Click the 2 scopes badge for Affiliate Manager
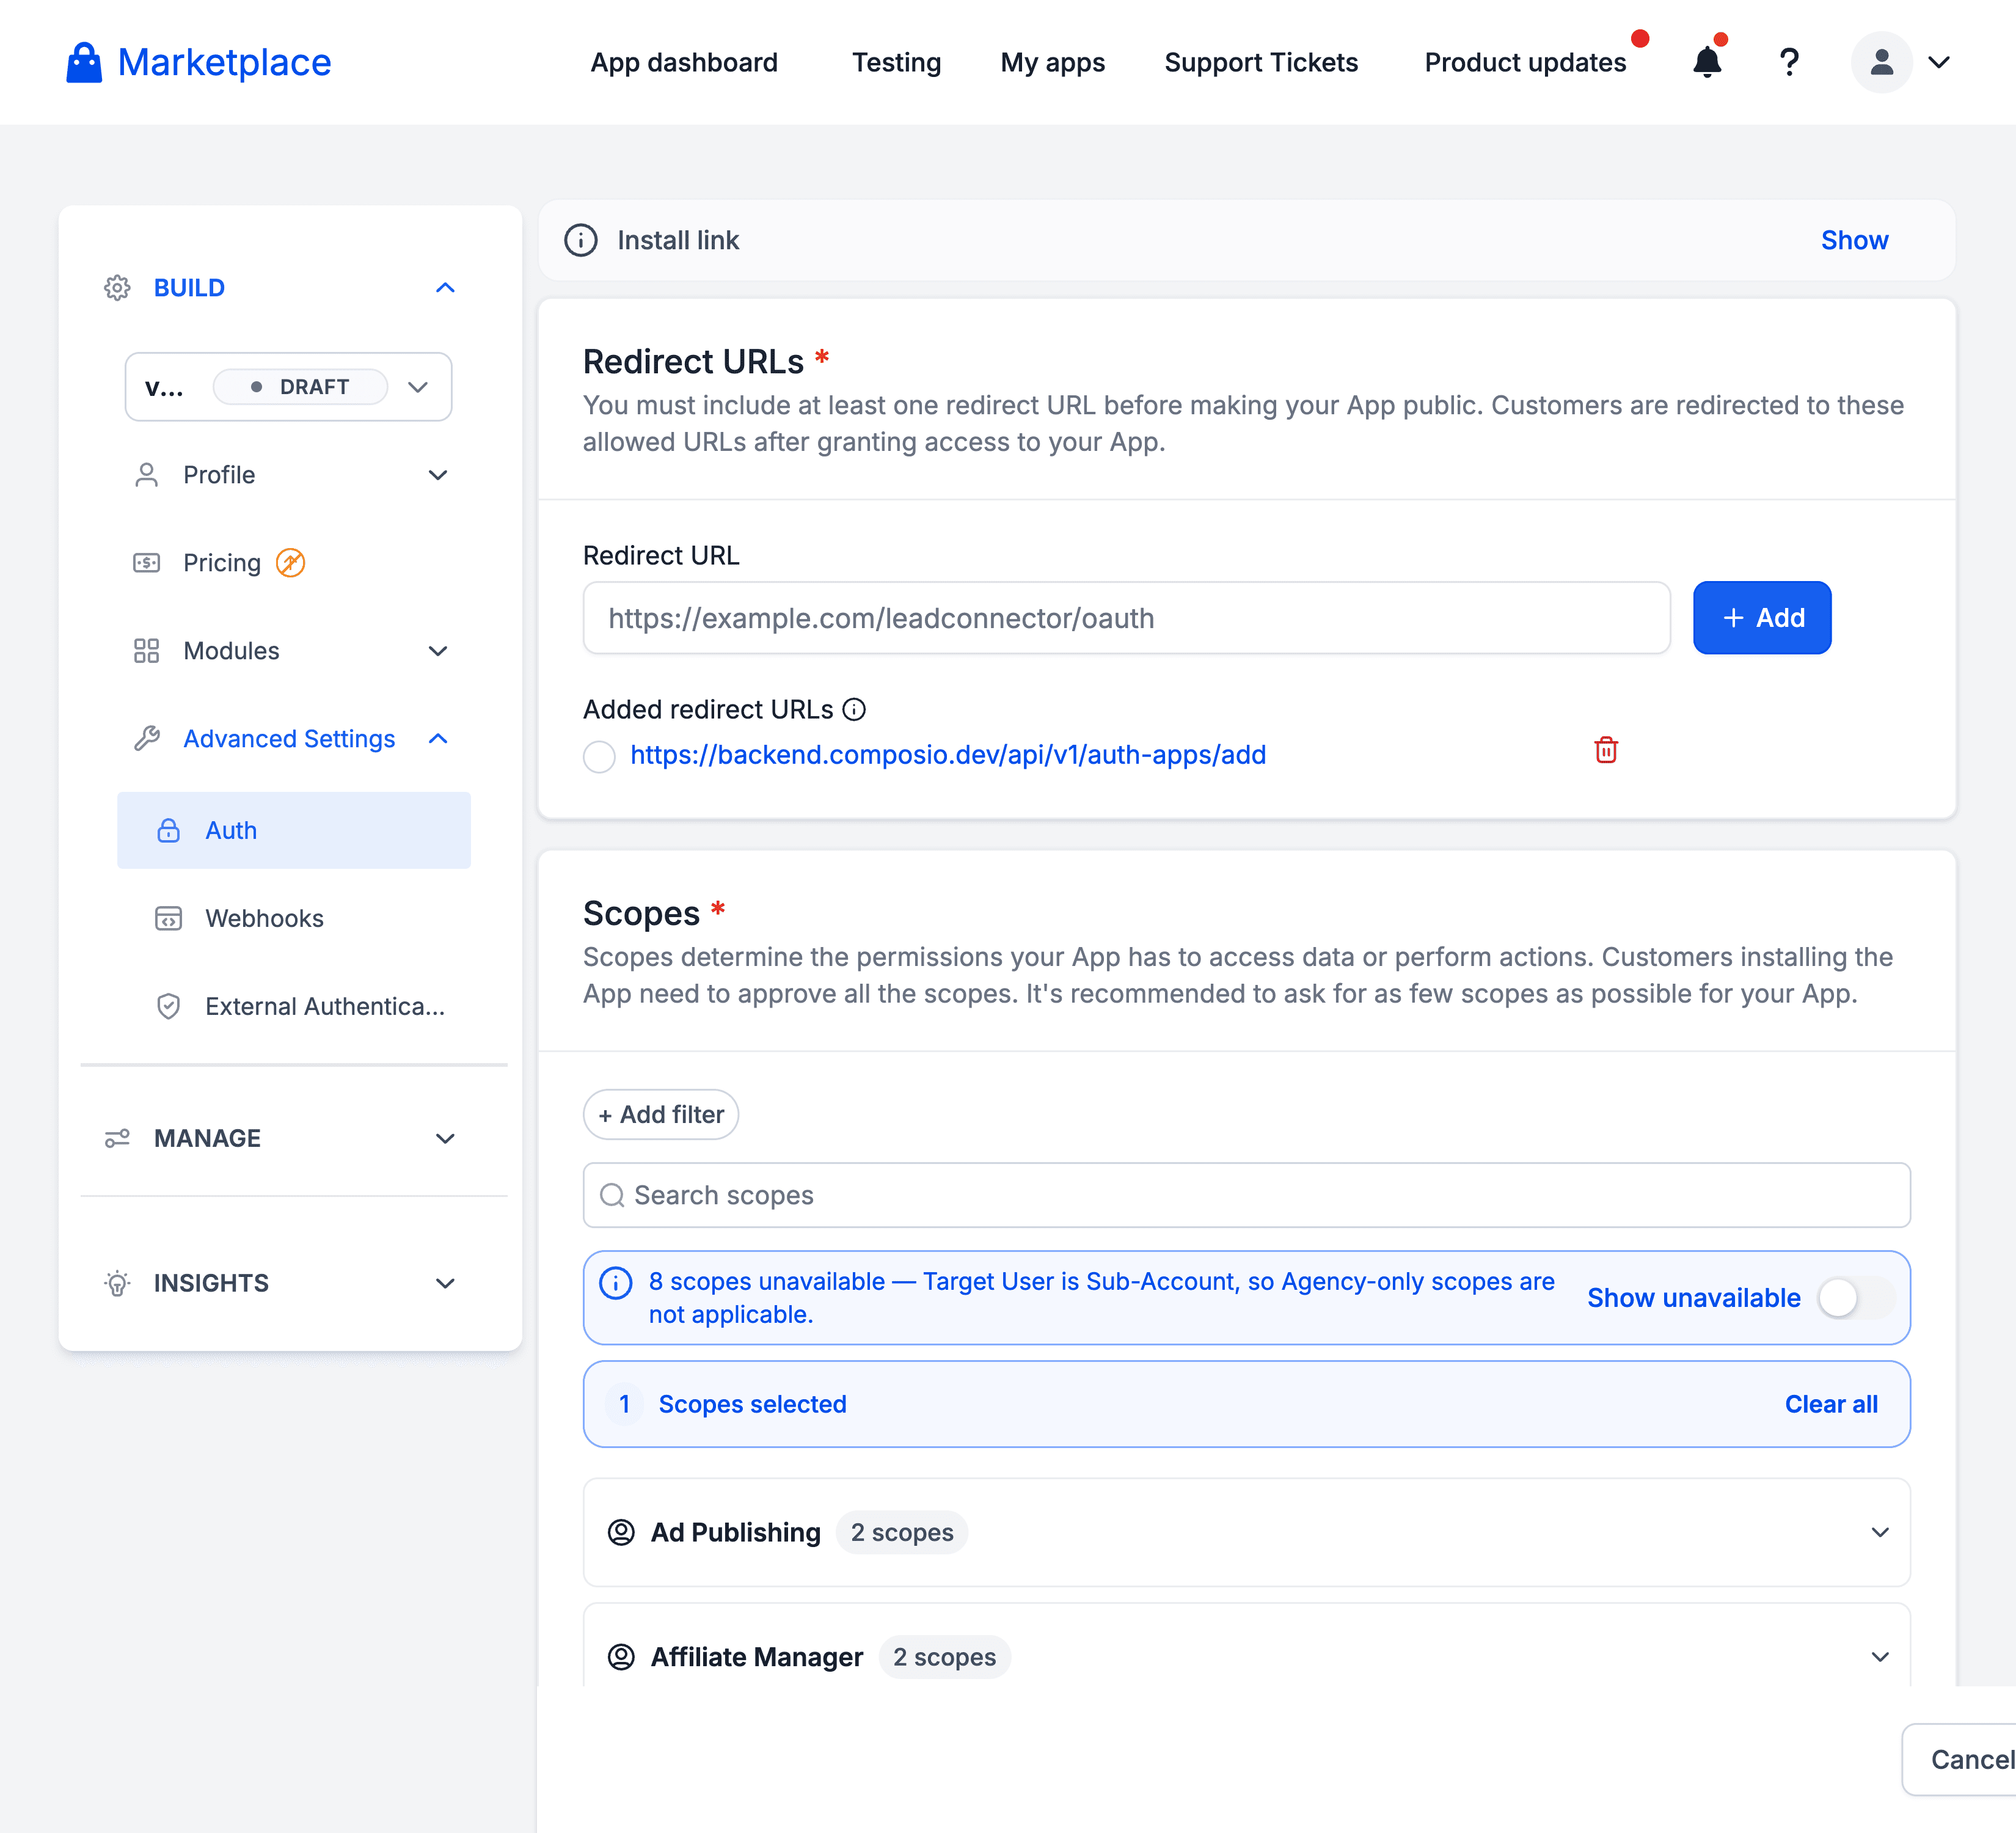The width and height of the screenshot is (2016, 1833). pyautogui.click(x=945, y=1658)
